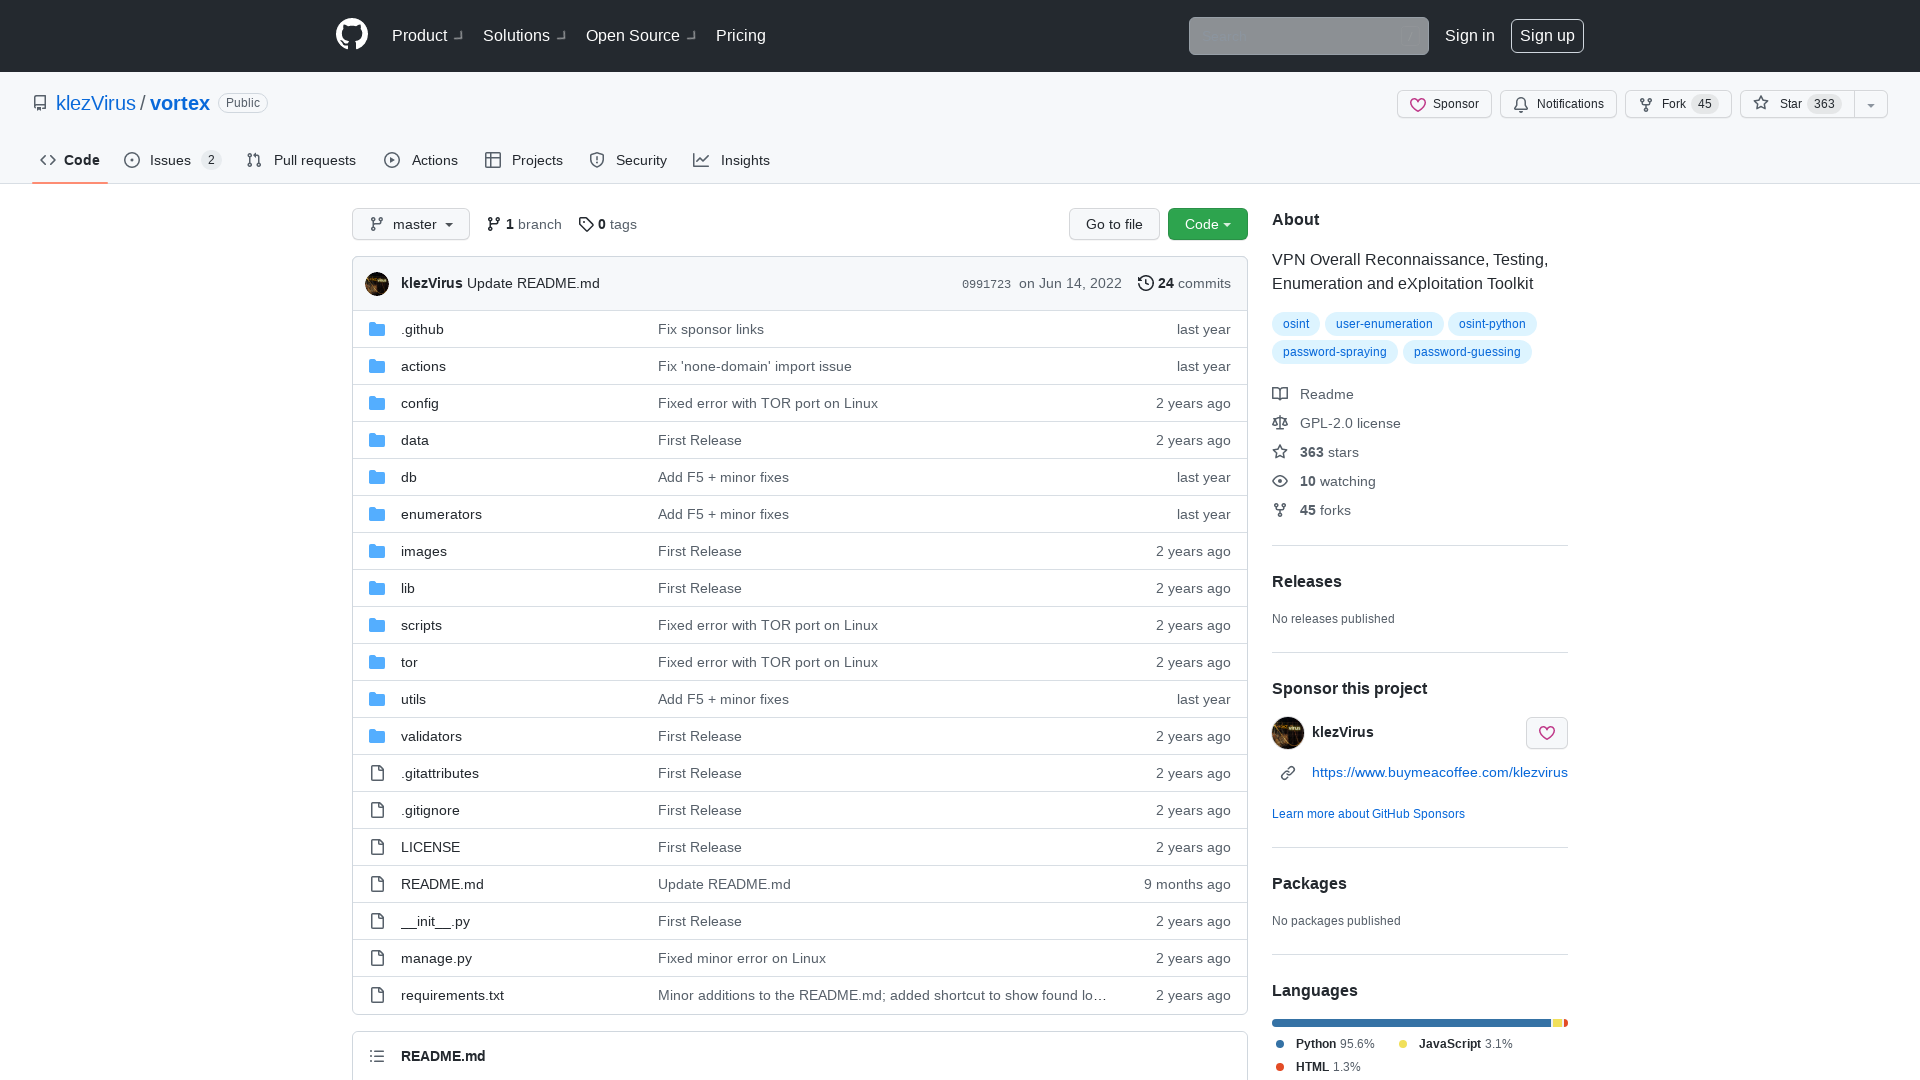Click klezVirus avatar in the commit header
Image resolution: width=1920 pixels, height=1080 pixels.
coord(377,284)
